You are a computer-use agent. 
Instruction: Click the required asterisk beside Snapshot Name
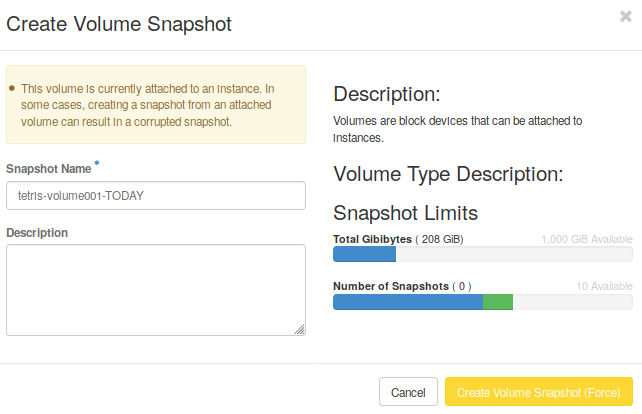click(x=97, y=163)
